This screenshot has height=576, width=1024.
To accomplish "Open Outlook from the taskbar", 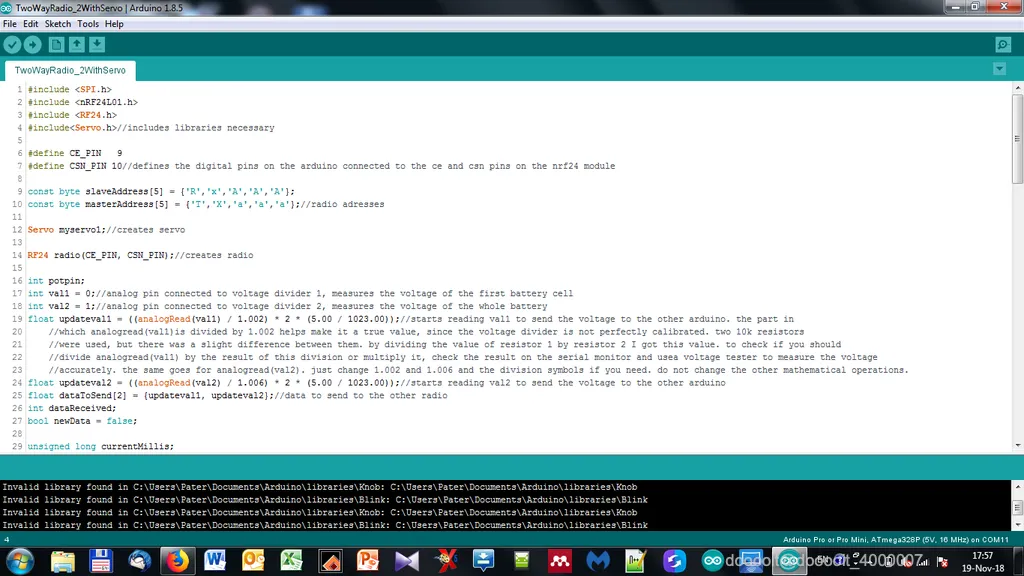I will [x=253, y=561].
